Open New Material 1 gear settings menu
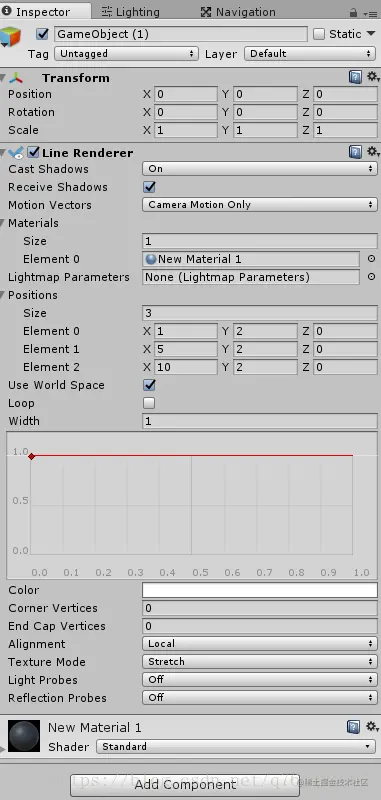Image resolution: width=381 pixels, height=800 pixels. [372, 727]
